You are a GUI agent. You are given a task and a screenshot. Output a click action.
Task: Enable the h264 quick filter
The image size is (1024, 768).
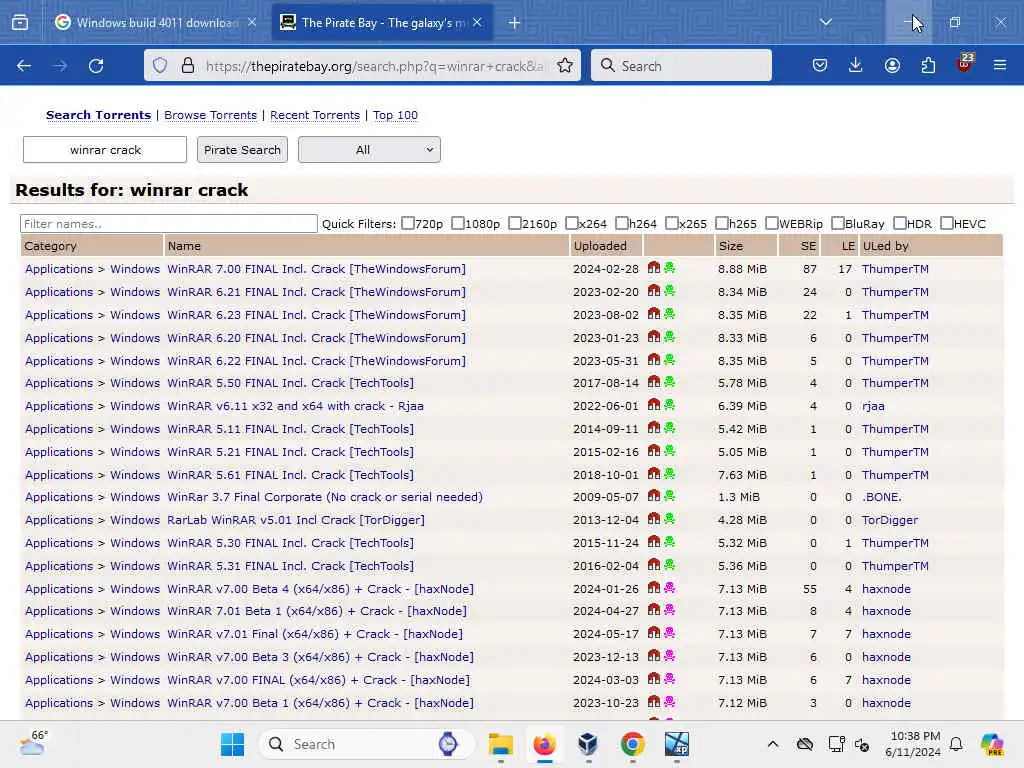(x=622, y=223)
